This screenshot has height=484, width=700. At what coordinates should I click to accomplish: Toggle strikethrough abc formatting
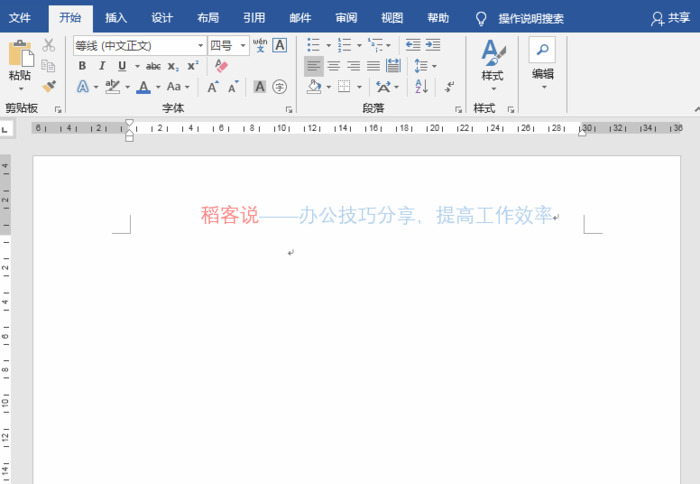point(153,67)
